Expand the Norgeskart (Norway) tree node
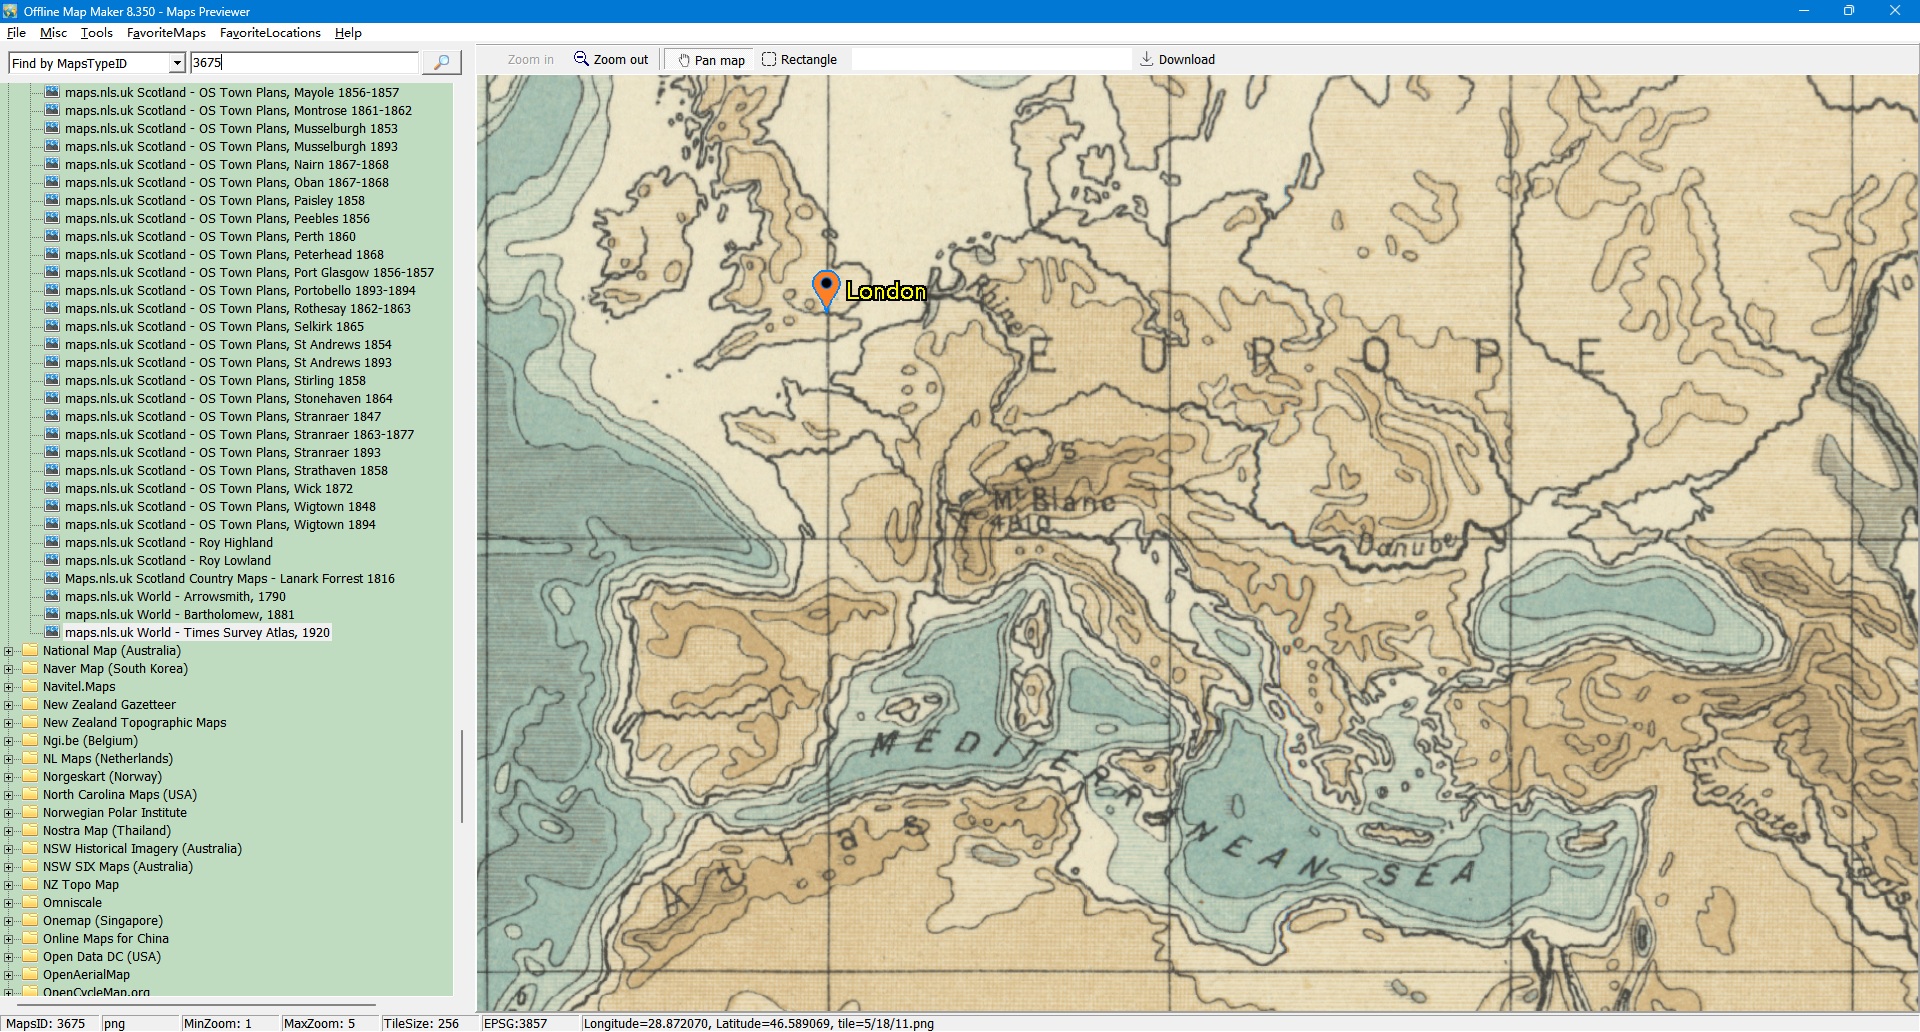 click(9, 777)
